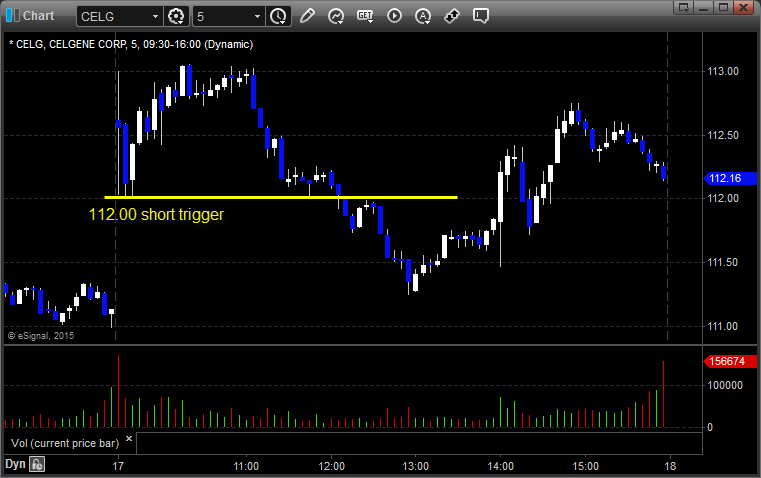Start bar replay with play icon

click(x=394, y=16)
